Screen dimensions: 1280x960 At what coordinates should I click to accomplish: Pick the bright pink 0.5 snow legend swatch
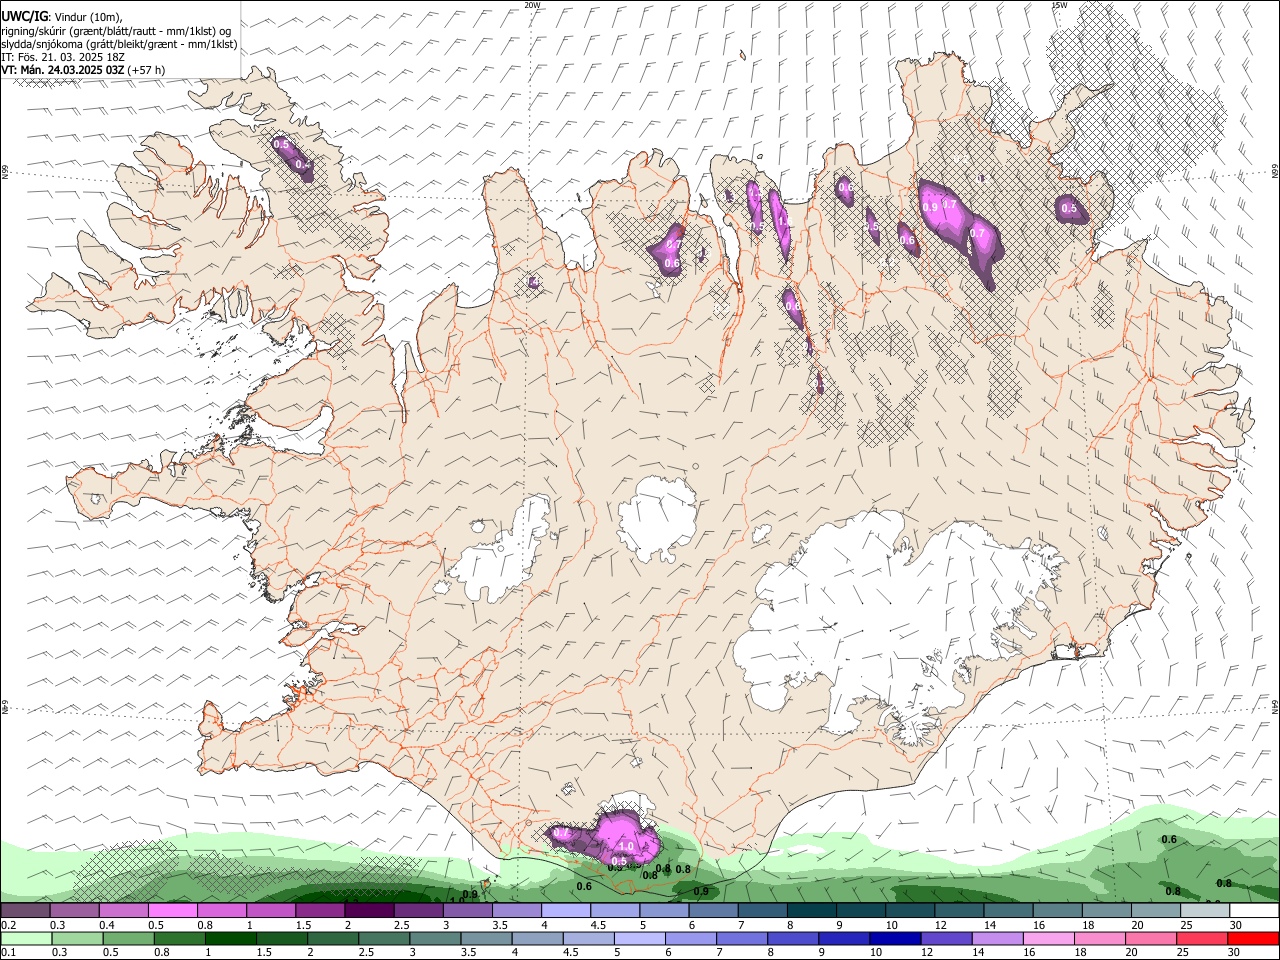pos(172,911)
